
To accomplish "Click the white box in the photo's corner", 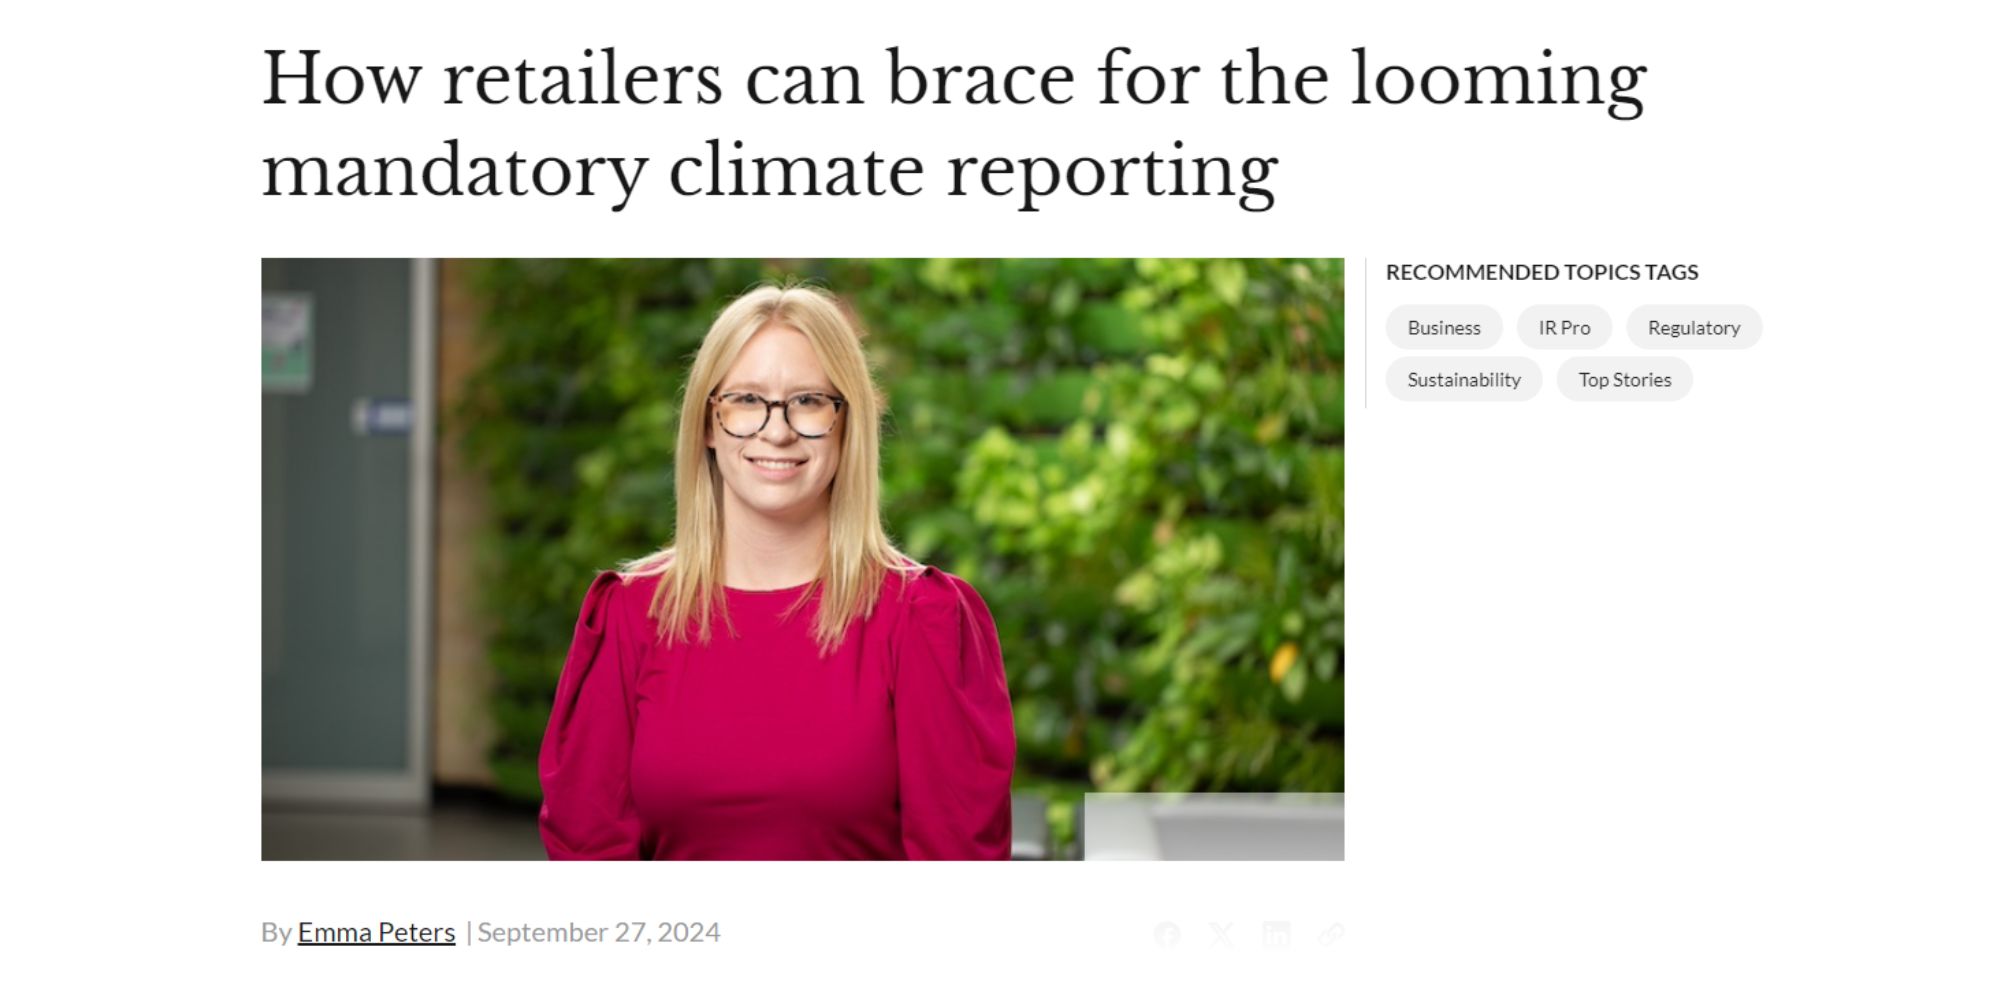I will 1213,827.
